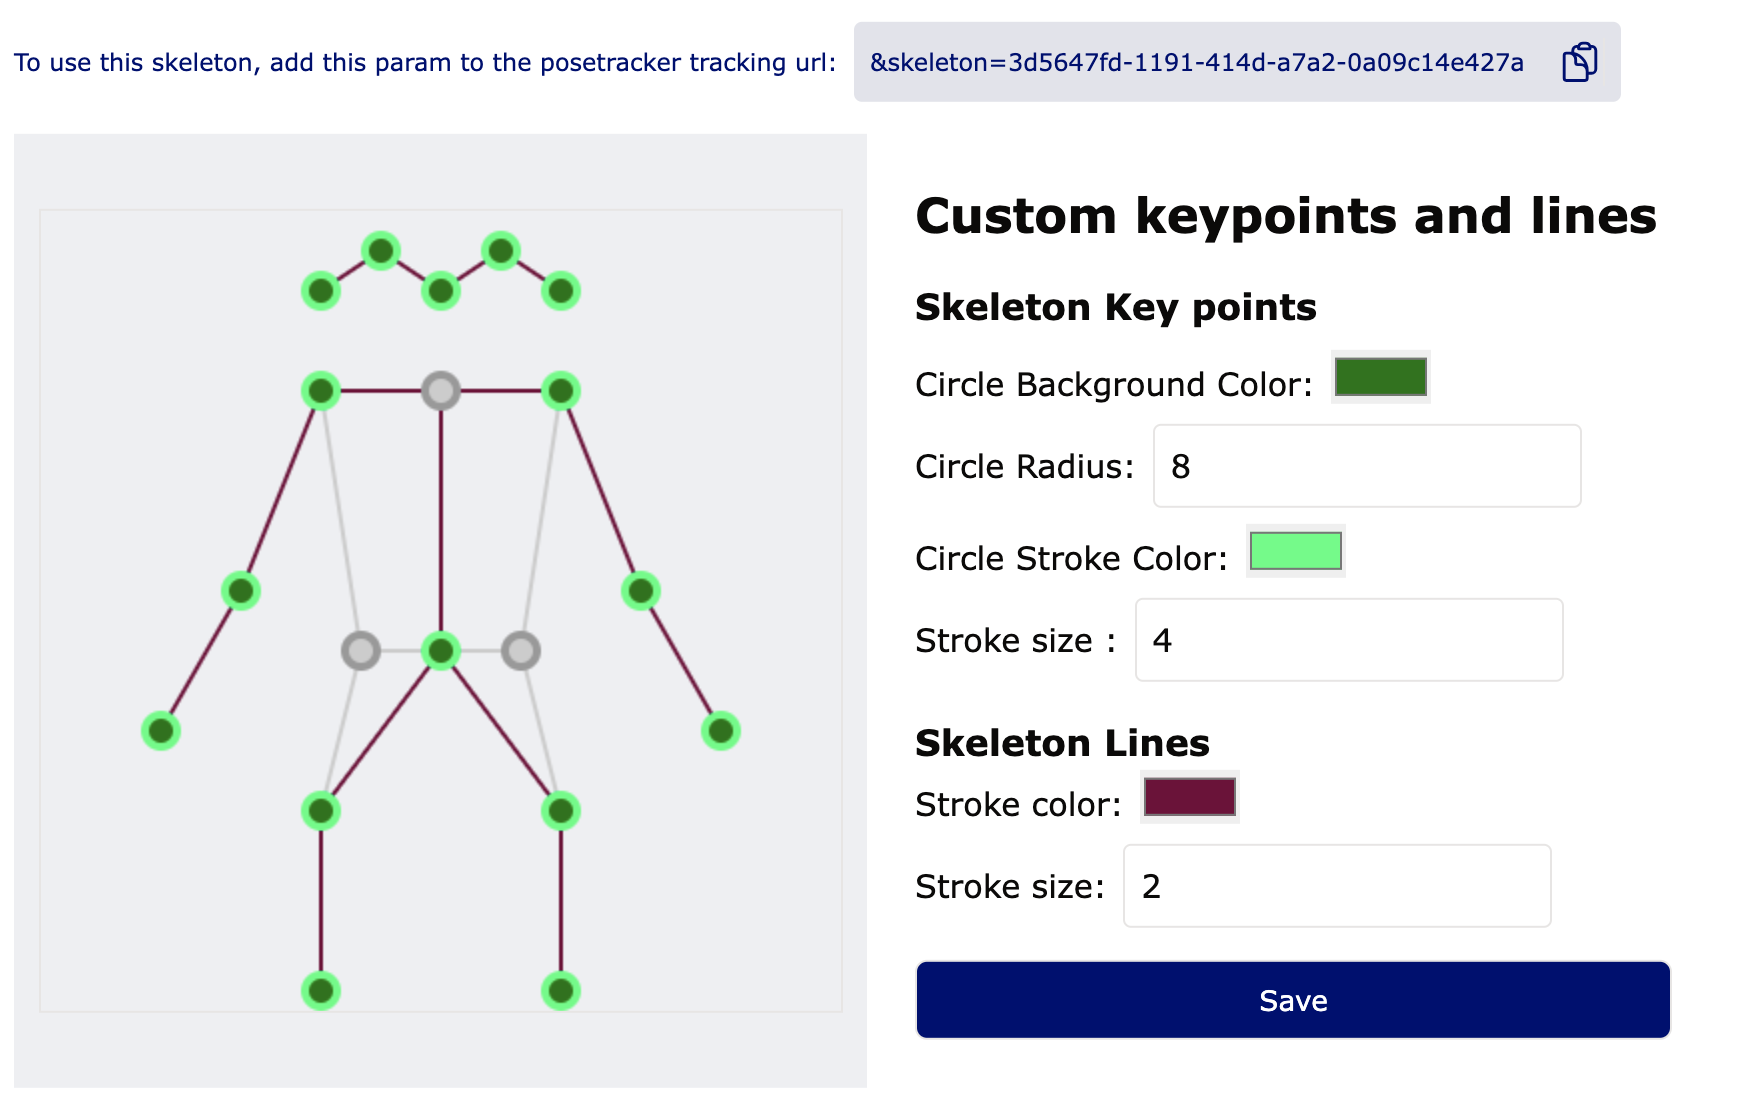Enable the gray hip keypoint on the right

tap(521, 651)
